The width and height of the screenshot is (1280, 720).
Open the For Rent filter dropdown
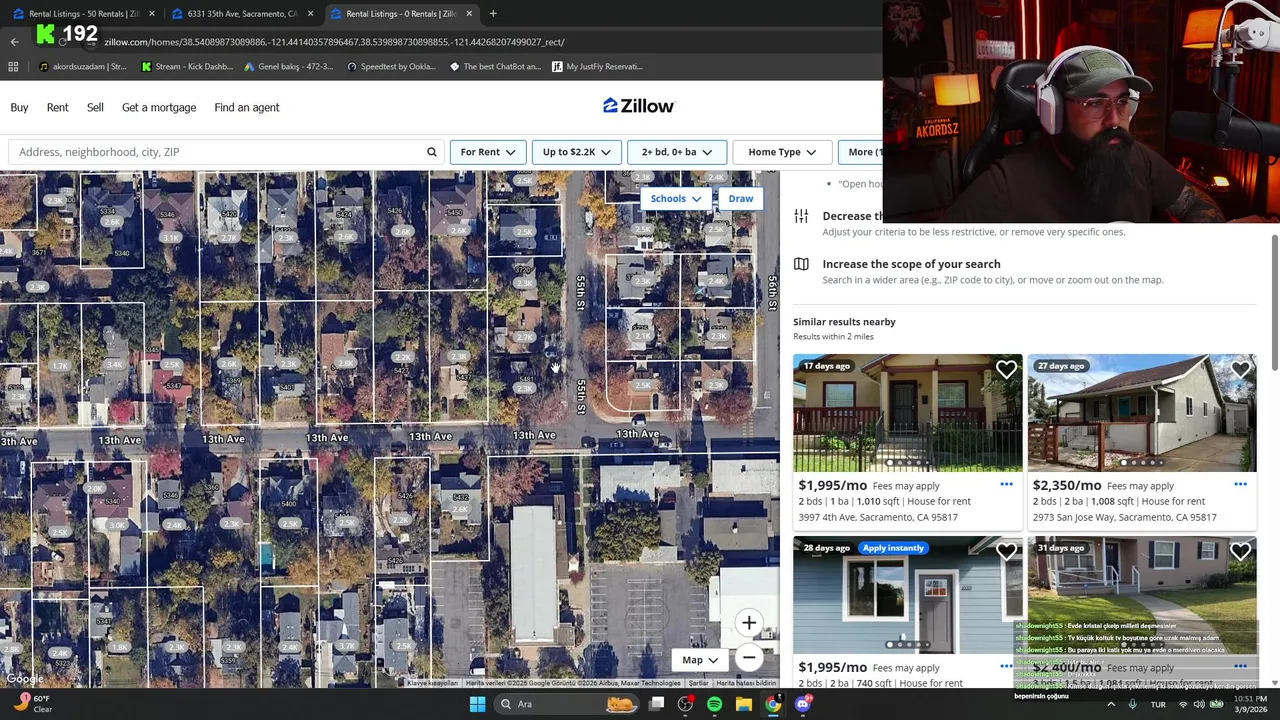click(x=487, y=152)
